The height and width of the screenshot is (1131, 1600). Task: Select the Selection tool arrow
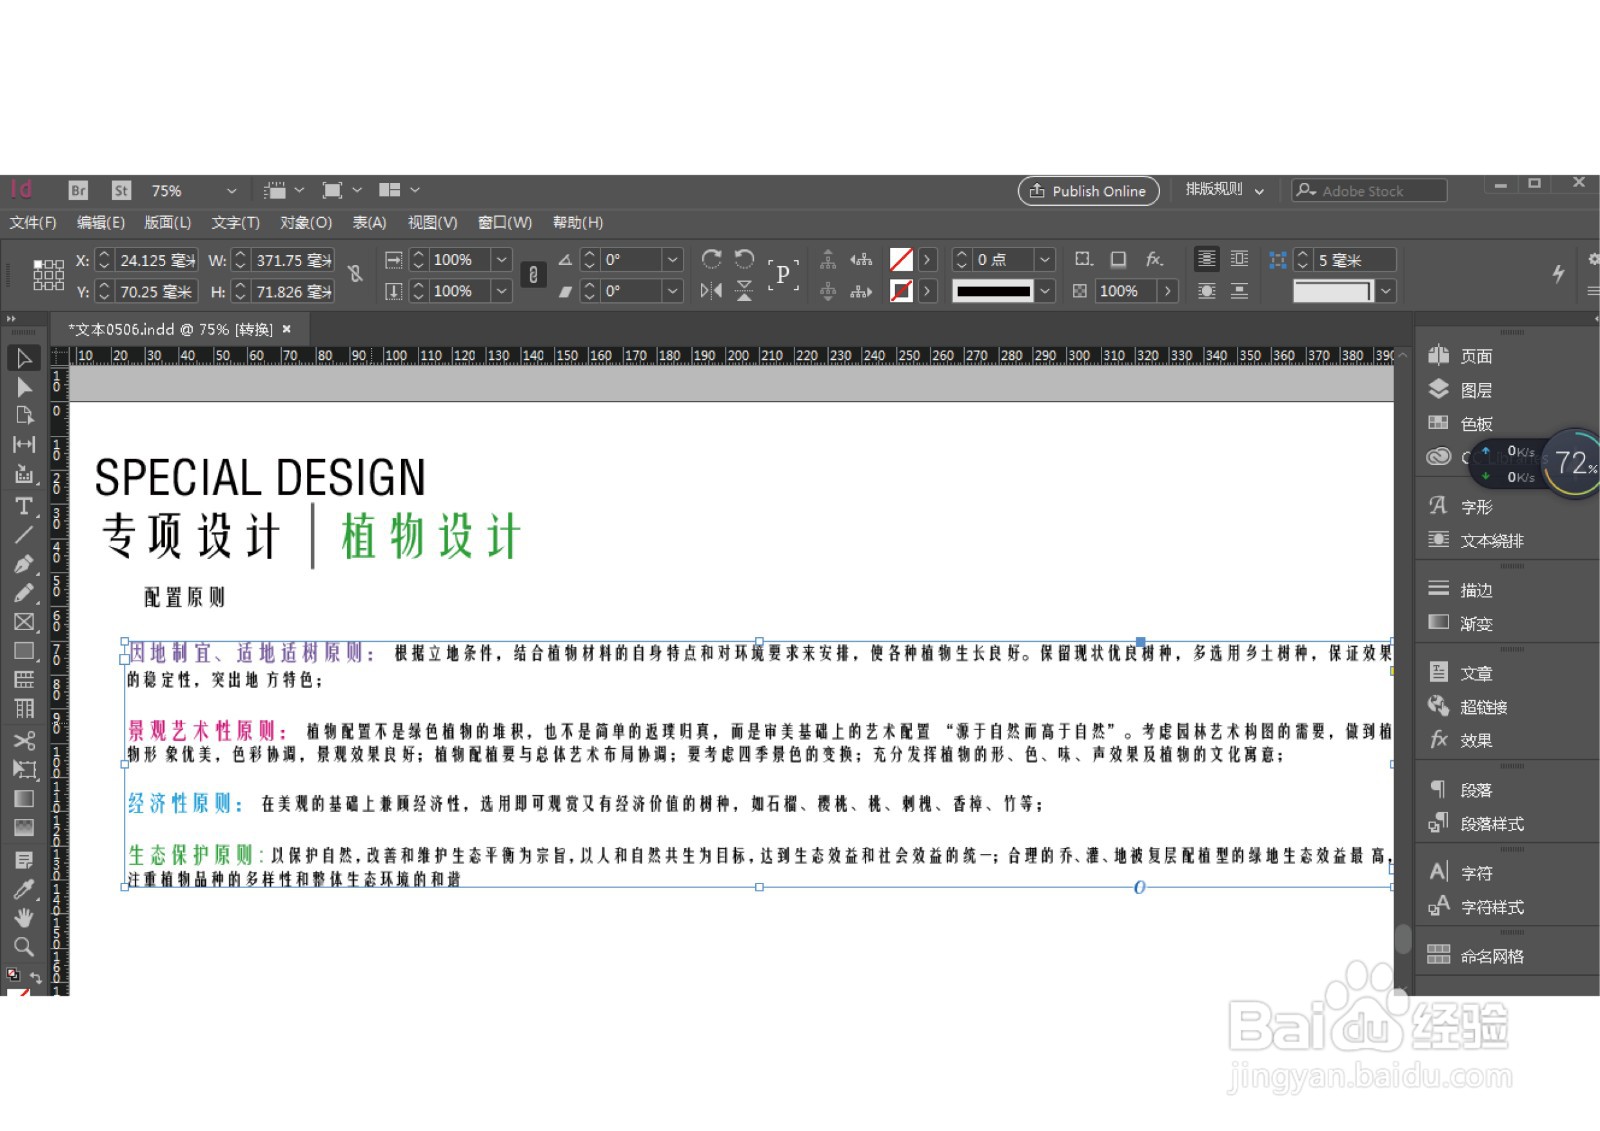(24, 358)
